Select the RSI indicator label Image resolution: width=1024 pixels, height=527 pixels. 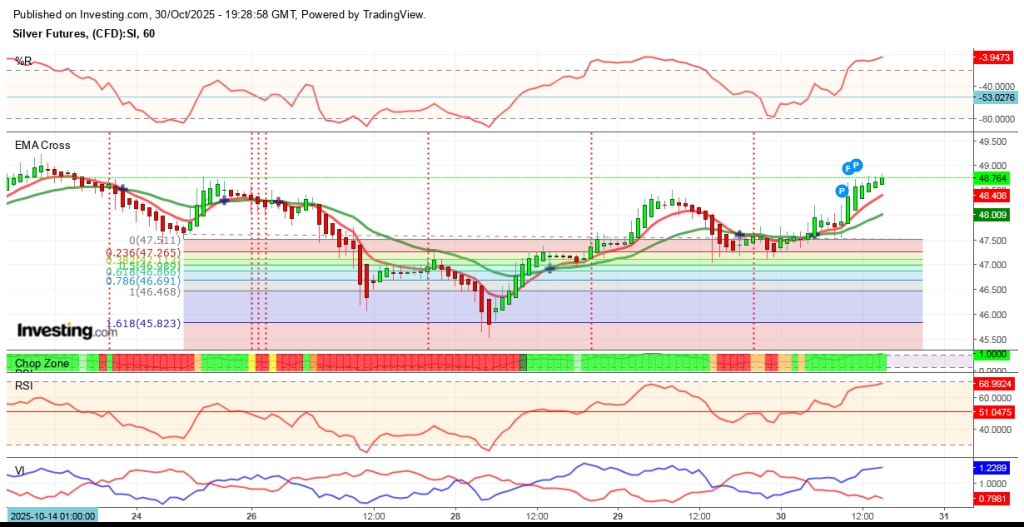coord(23,385)
